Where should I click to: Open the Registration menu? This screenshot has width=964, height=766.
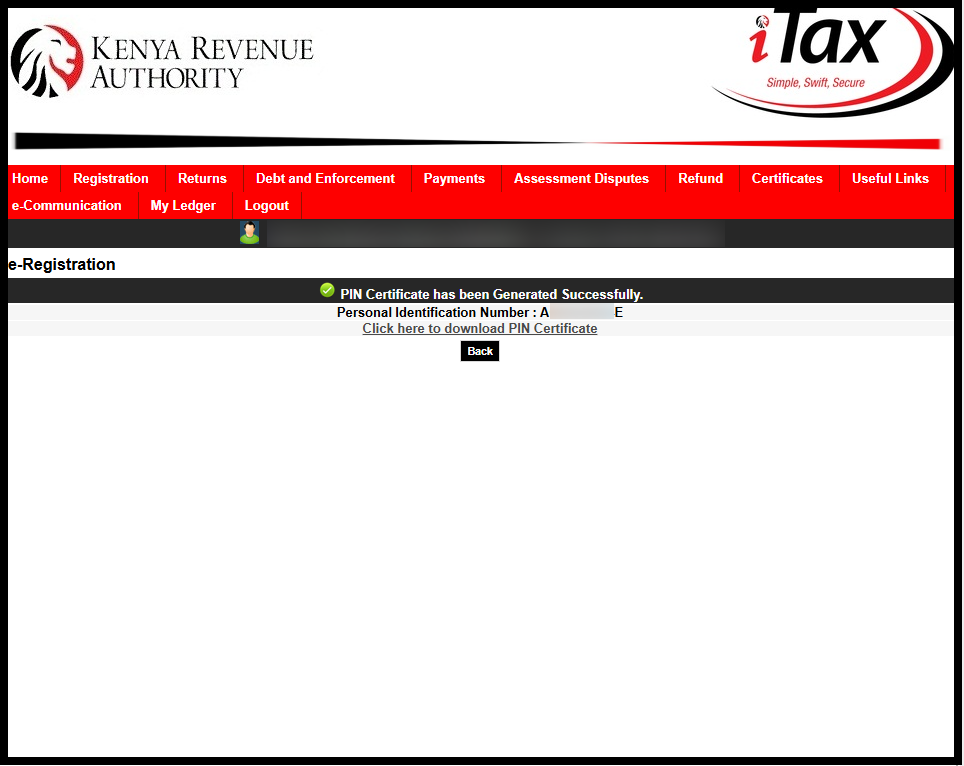point(110,178)
